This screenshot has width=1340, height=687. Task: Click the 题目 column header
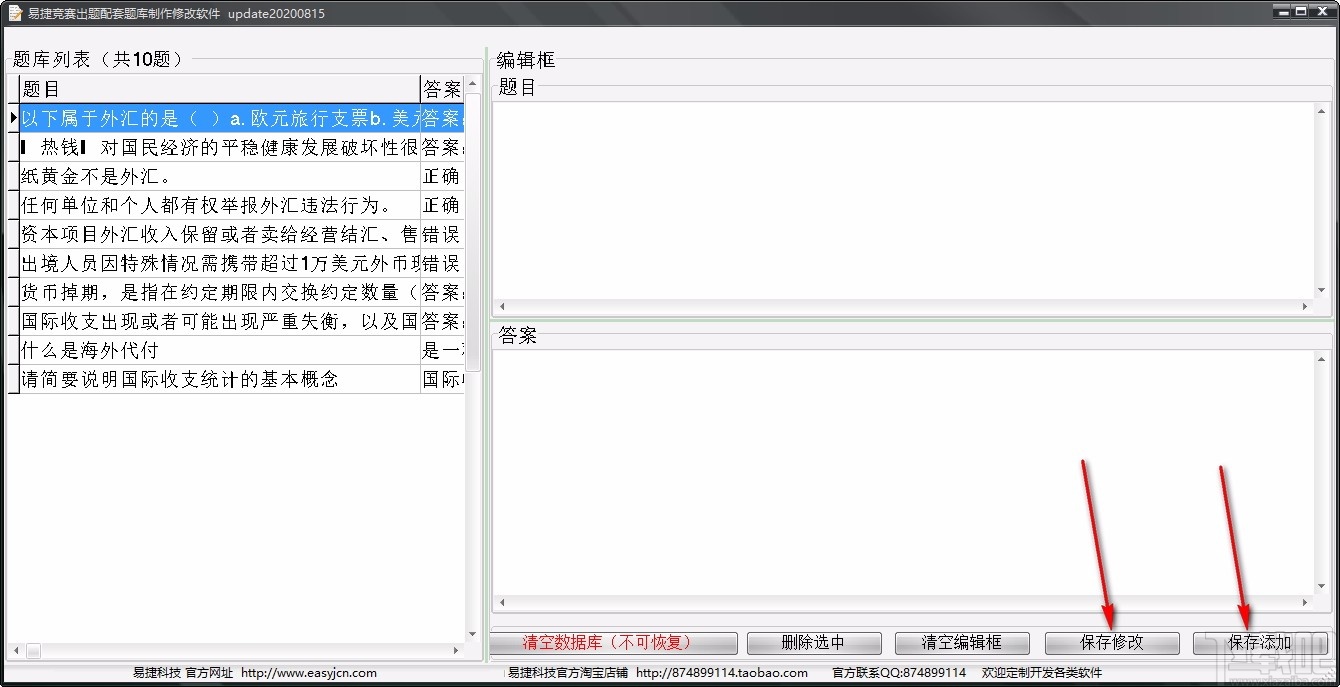tap(200, 89)
